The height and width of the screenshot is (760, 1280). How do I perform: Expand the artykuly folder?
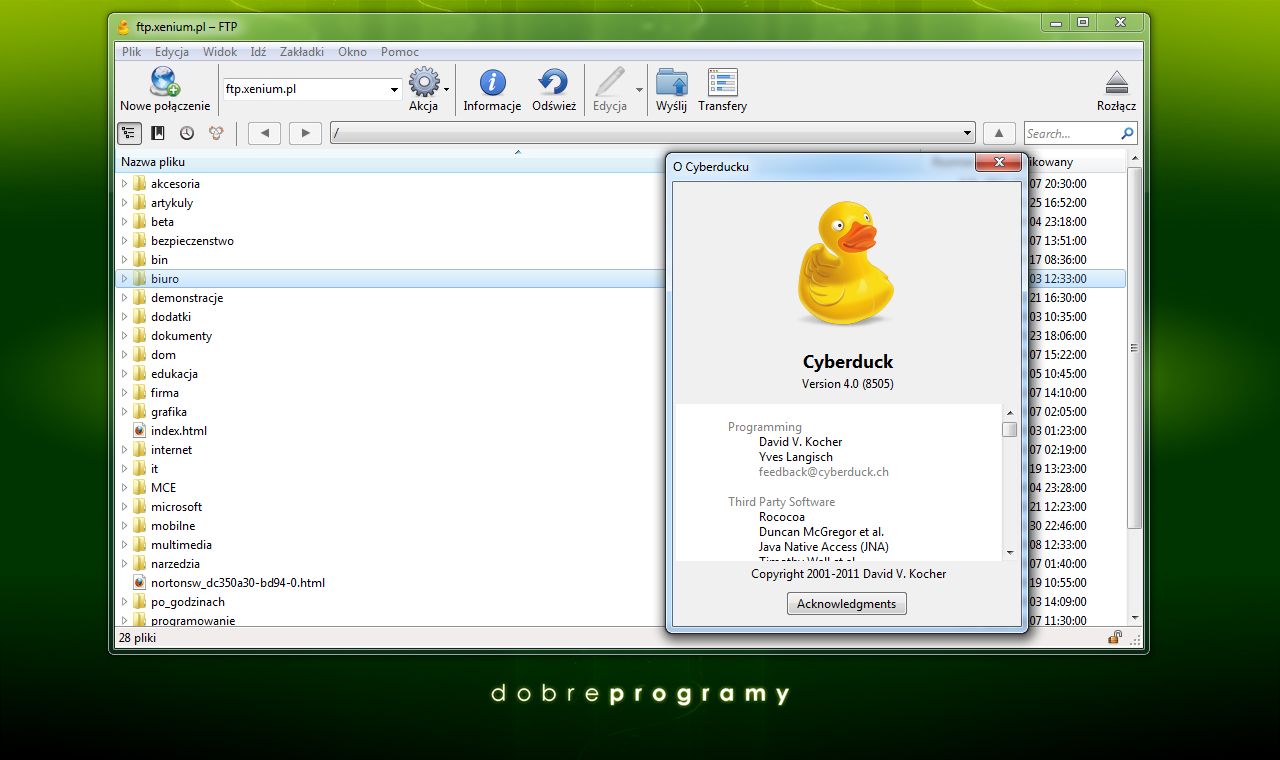click(125, 203)
